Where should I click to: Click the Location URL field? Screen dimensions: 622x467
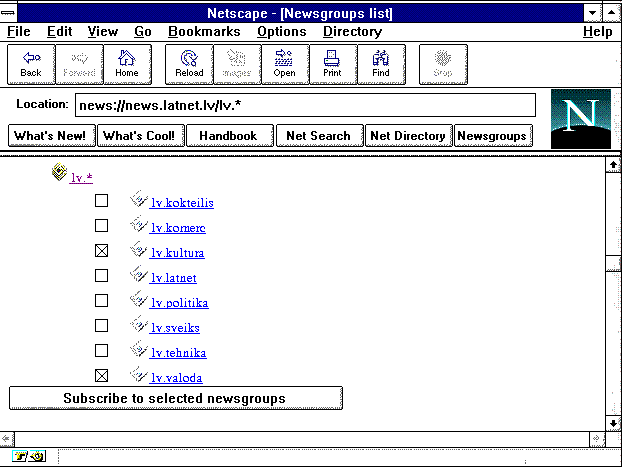(x=305, y=105)
